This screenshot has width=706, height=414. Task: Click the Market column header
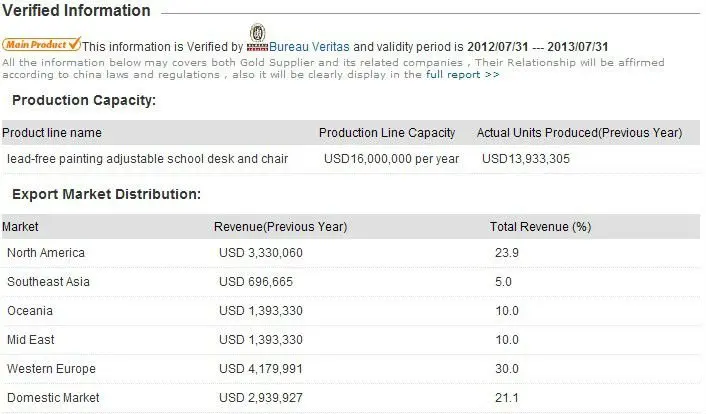click(x=21, y=227)
